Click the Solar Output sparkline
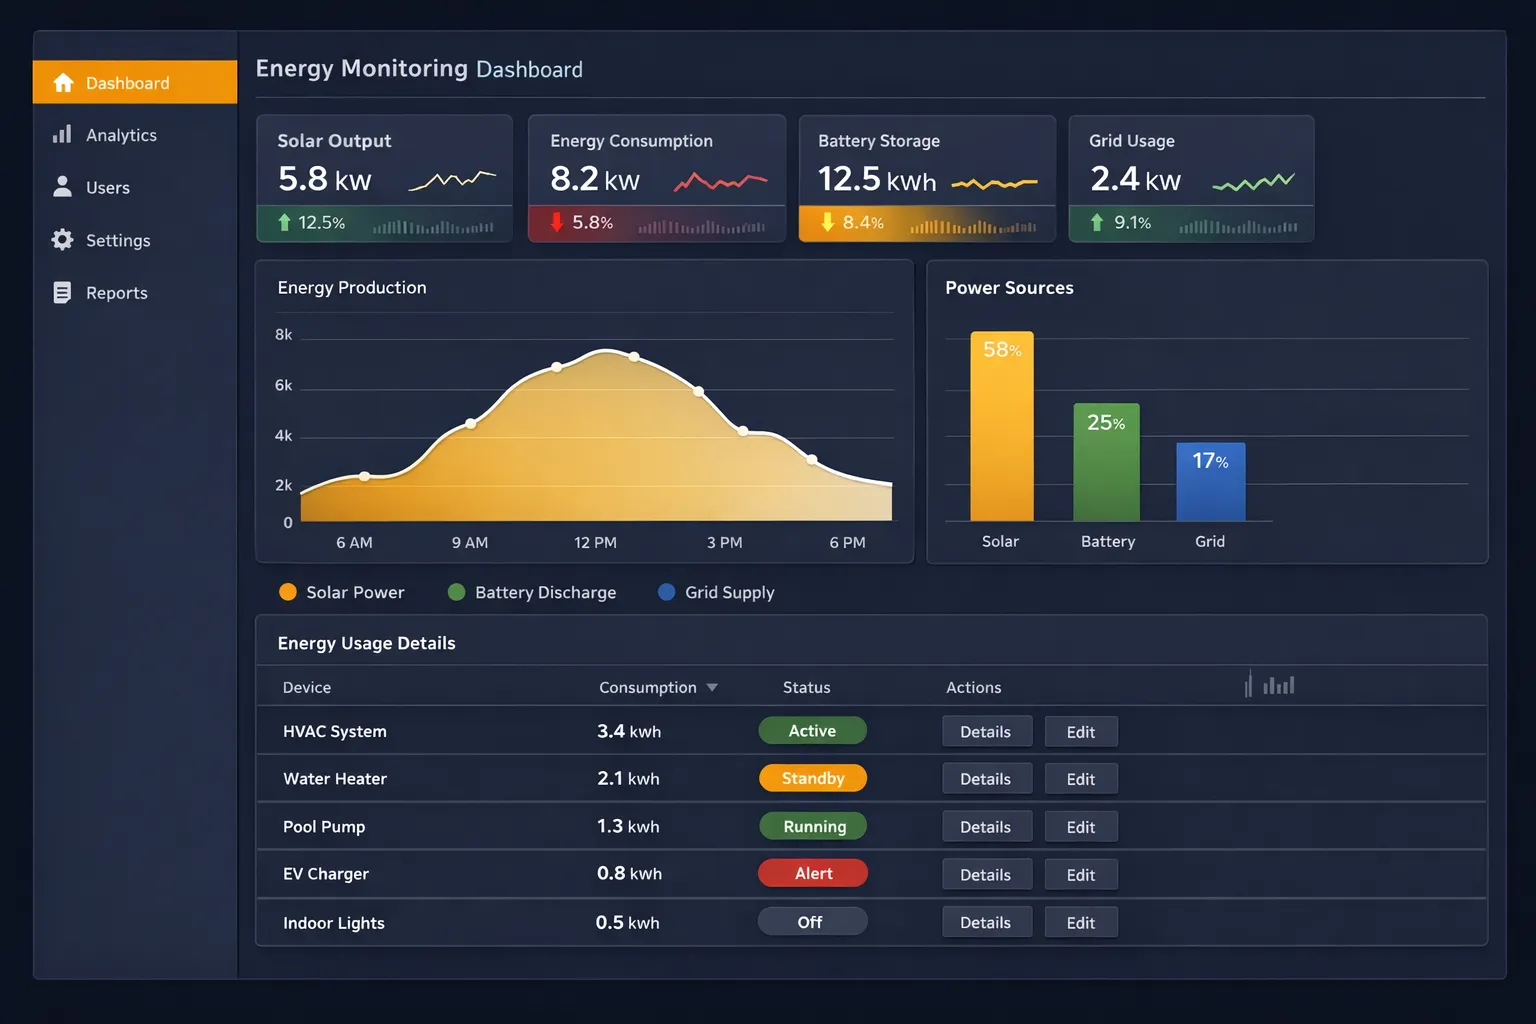Image resolution: width=1536 pixels, height=1024 pixels. point(452,180)
